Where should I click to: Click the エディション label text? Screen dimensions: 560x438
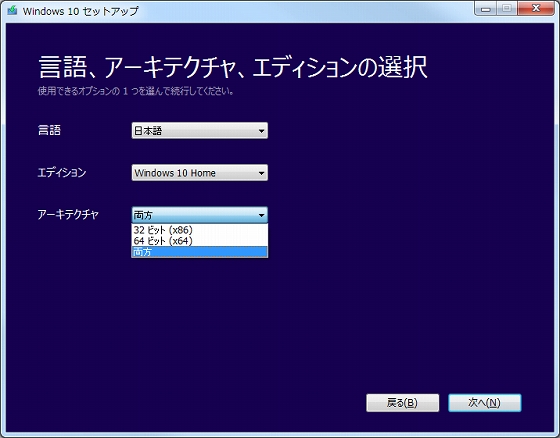[62, 173]
